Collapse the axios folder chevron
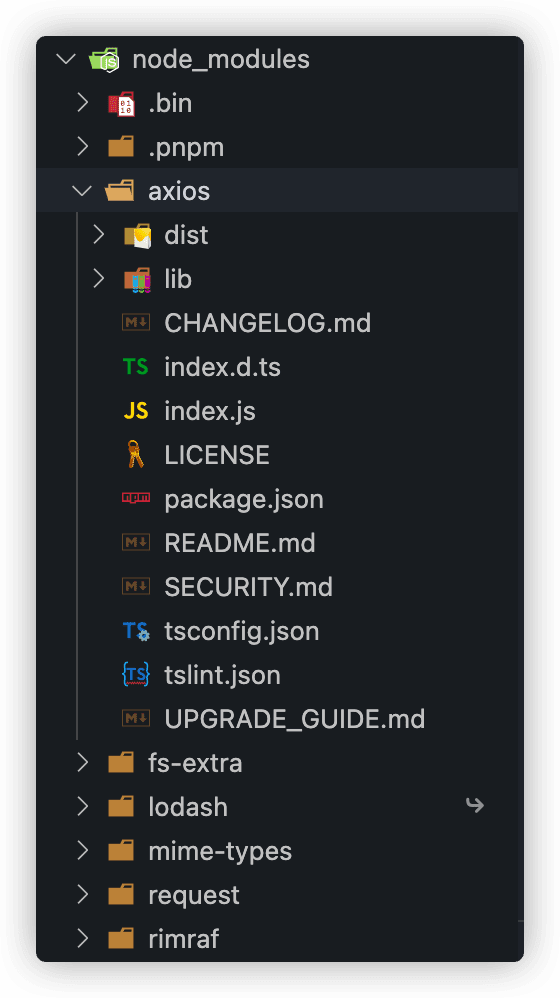Screen dimensions: 560x998 tap(82, 191)
